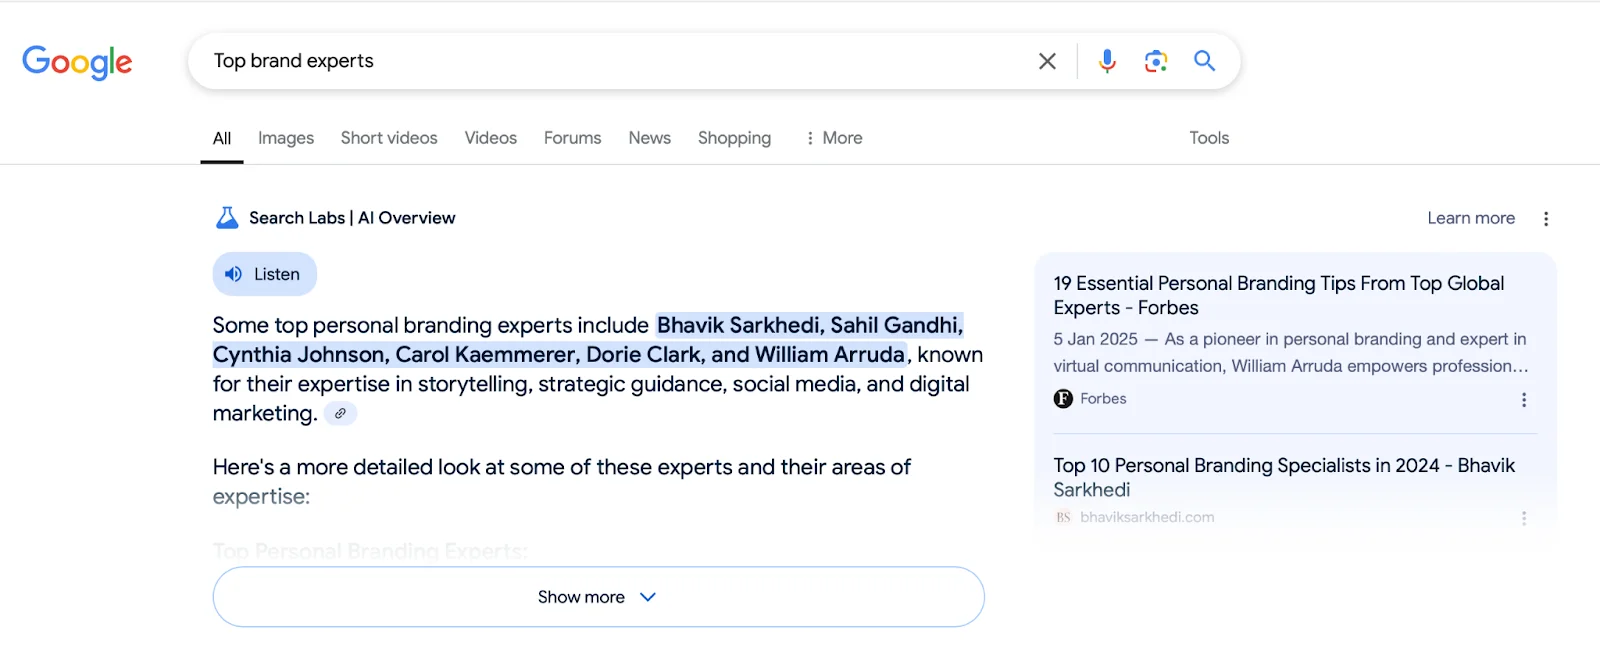This screenshot has width=1600, height=648.
Task: Open '19 Essential Personal Branding Tips' Forbes article
Action: [x=1278, y=296]
